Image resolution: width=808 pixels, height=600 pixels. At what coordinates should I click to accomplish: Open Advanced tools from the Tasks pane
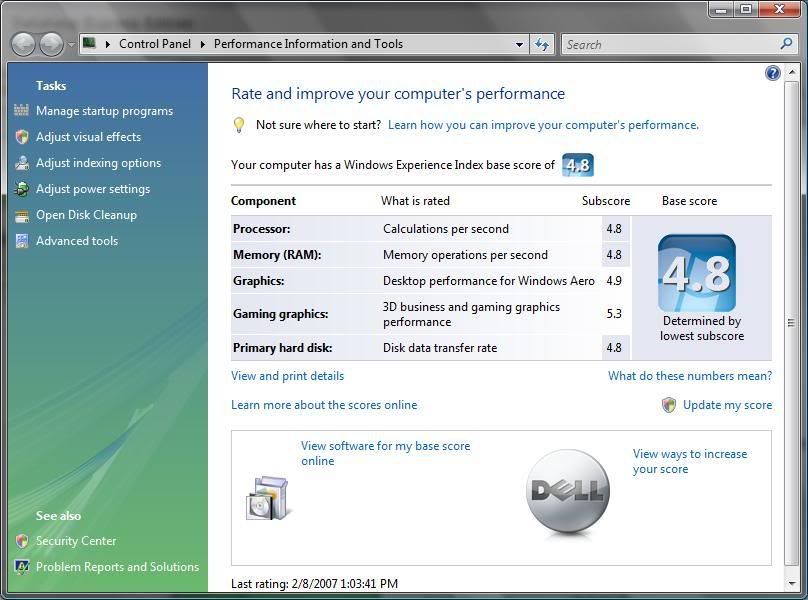click(77, 241)
